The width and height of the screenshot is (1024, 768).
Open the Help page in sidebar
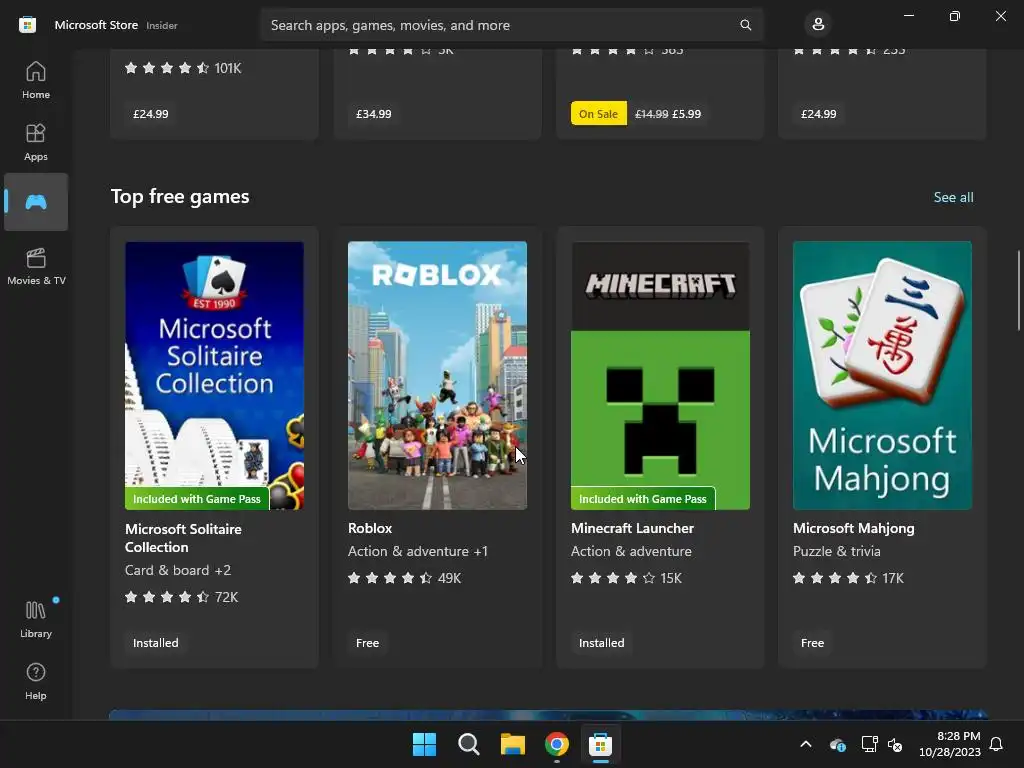(x=36, y=681)
